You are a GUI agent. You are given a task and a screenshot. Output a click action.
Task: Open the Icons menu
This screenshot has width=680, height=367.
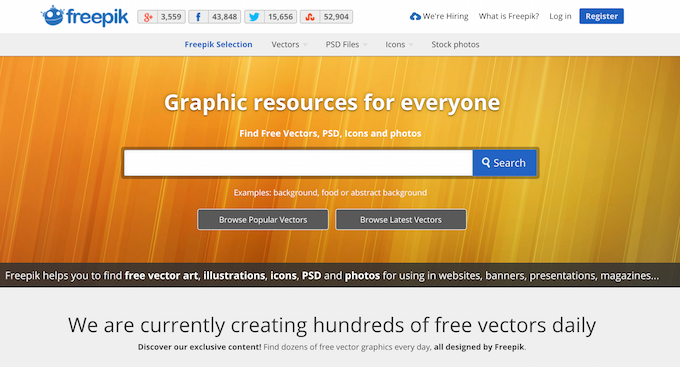pyautogui.click(x=395, y=44)
